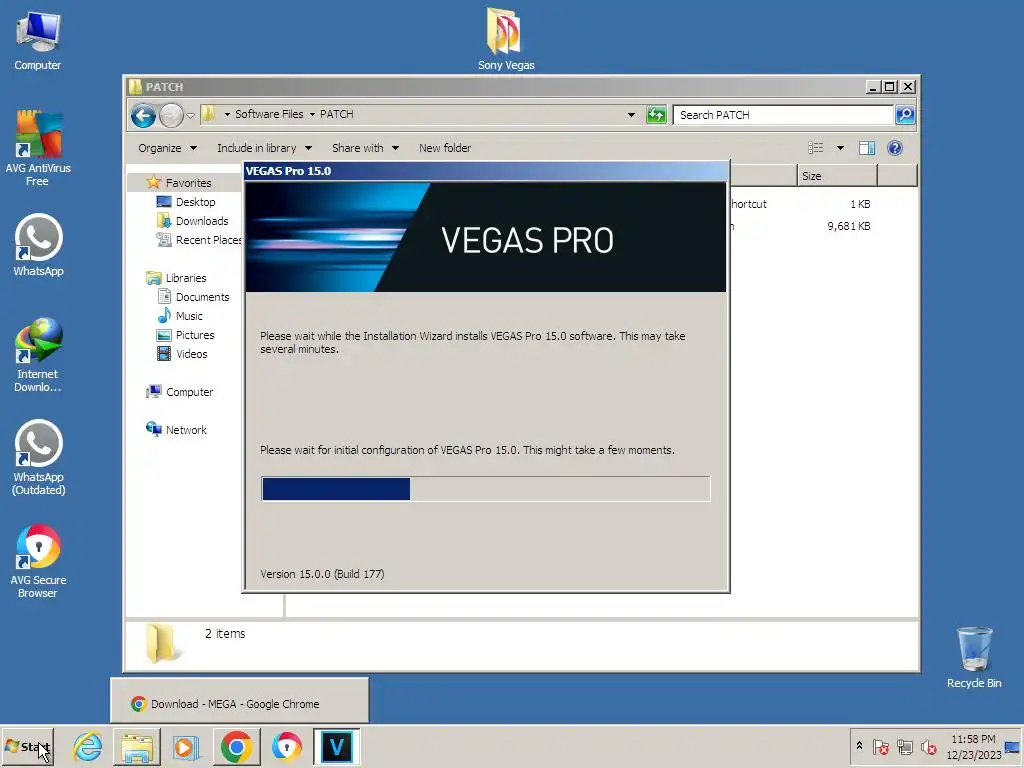Sort by the Size column header
1024x768 pixels.
(x=837, y=176)
